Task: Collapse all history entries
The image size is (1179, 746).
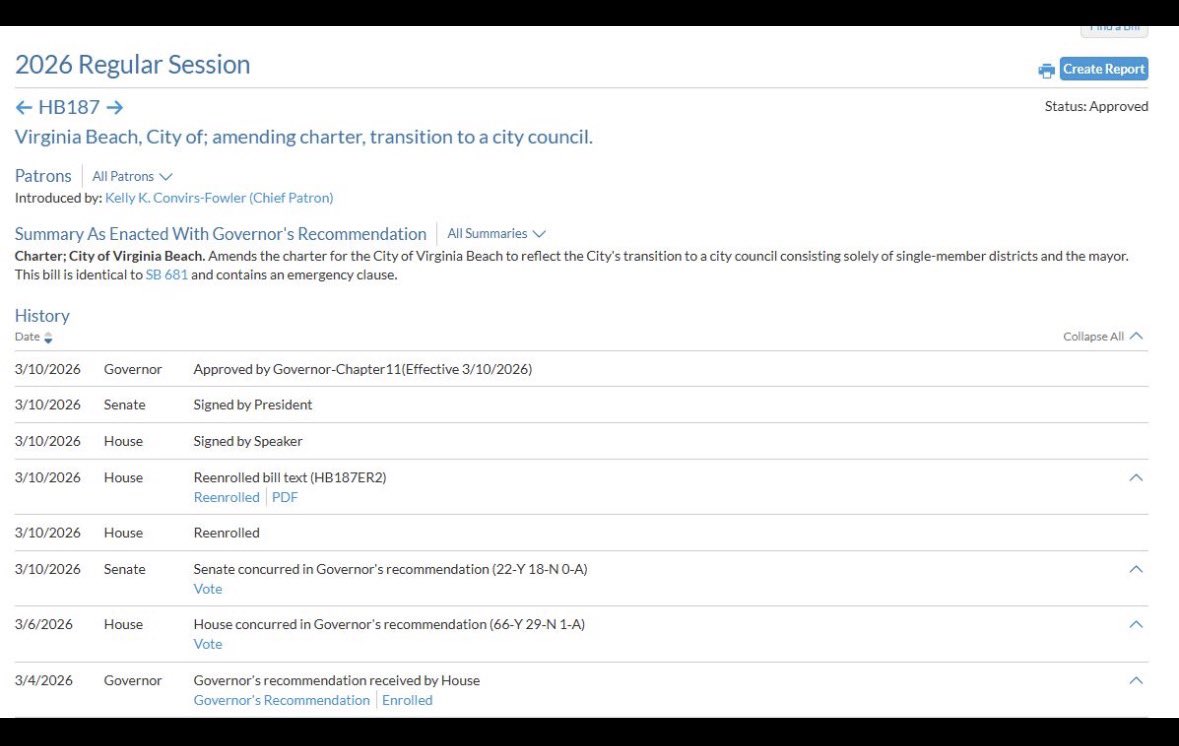Action: pyautogui.click(x=1103, y=336)
